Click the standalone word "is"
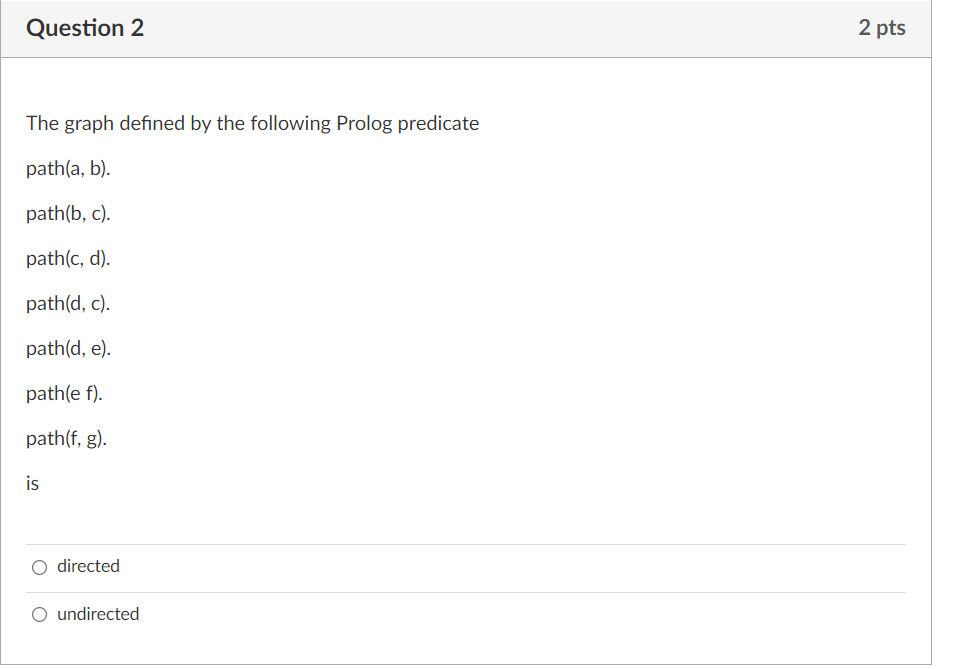 pyautogui.click(x=32, y=484)
